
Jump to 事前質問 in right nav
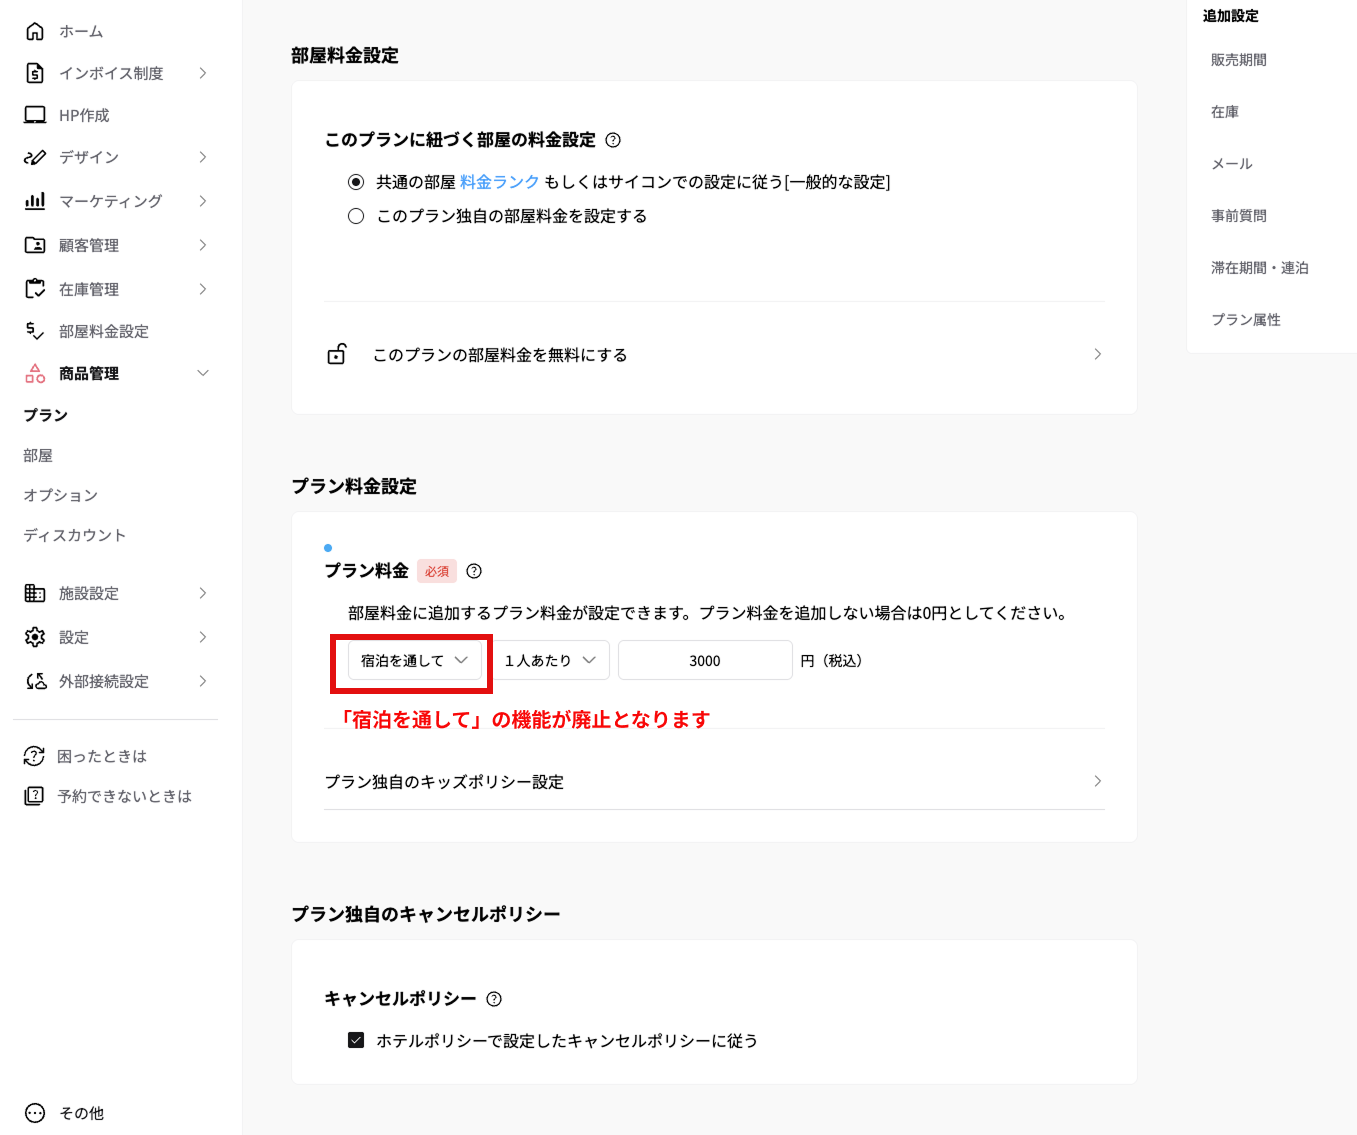coord(1239,216)
